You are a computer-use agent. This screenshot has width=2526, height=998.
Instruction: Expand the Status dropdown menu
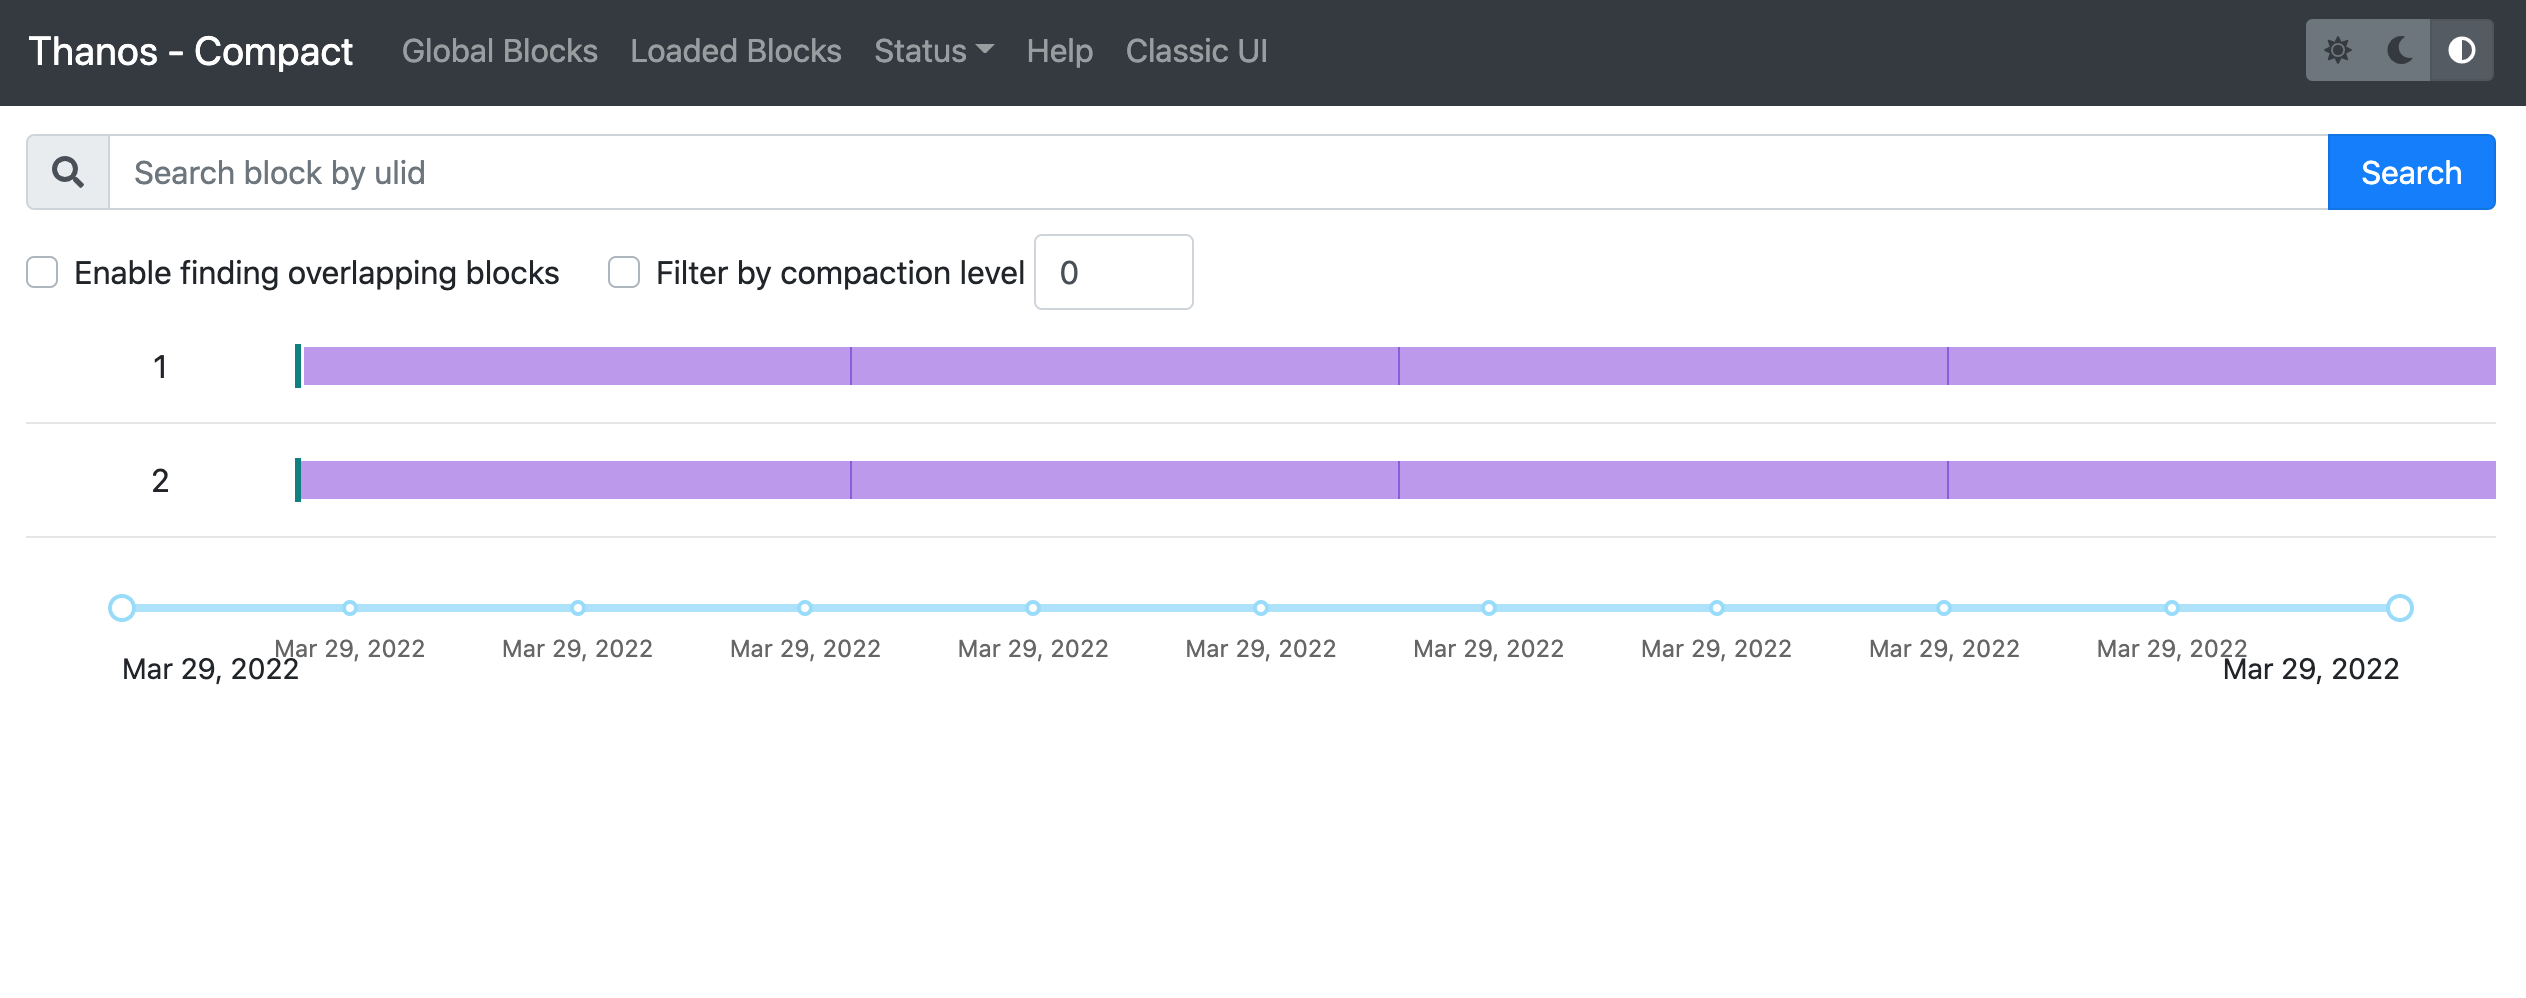[934, 51]
